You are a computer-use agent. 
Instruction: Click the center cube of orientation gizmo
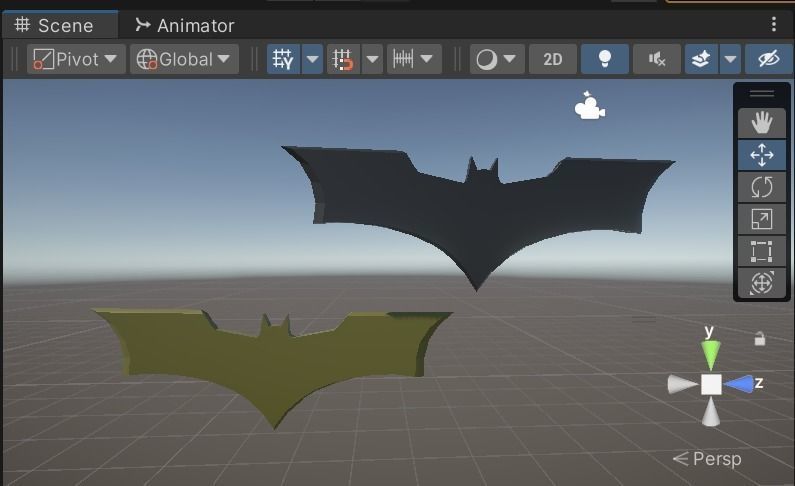(x=711, y=384)
